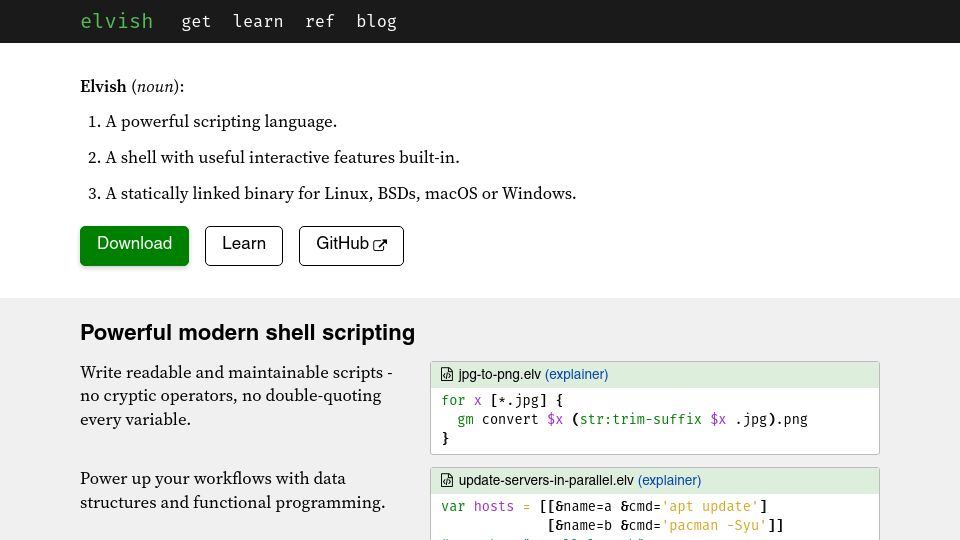Click 'Power up your workflows' paragraph
Viewport: 960px width, 540px height.
(x=233, y=490)
